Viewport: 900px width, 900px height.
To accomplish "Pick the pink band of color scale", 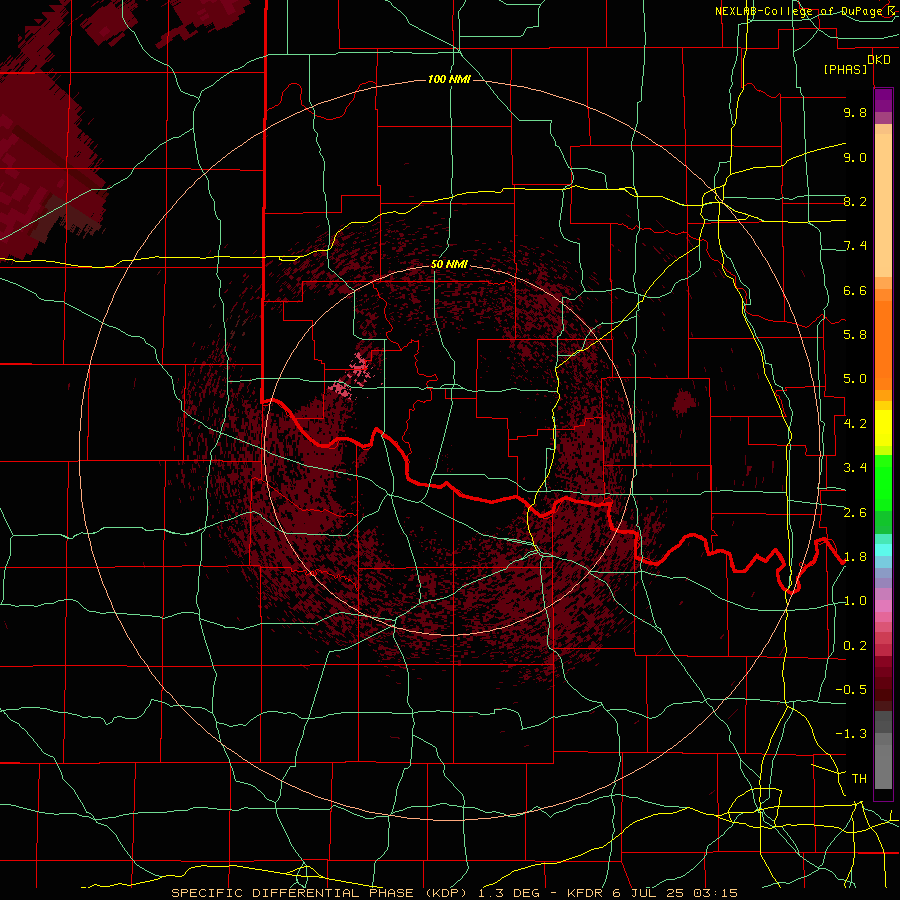I will pos(883,606).
